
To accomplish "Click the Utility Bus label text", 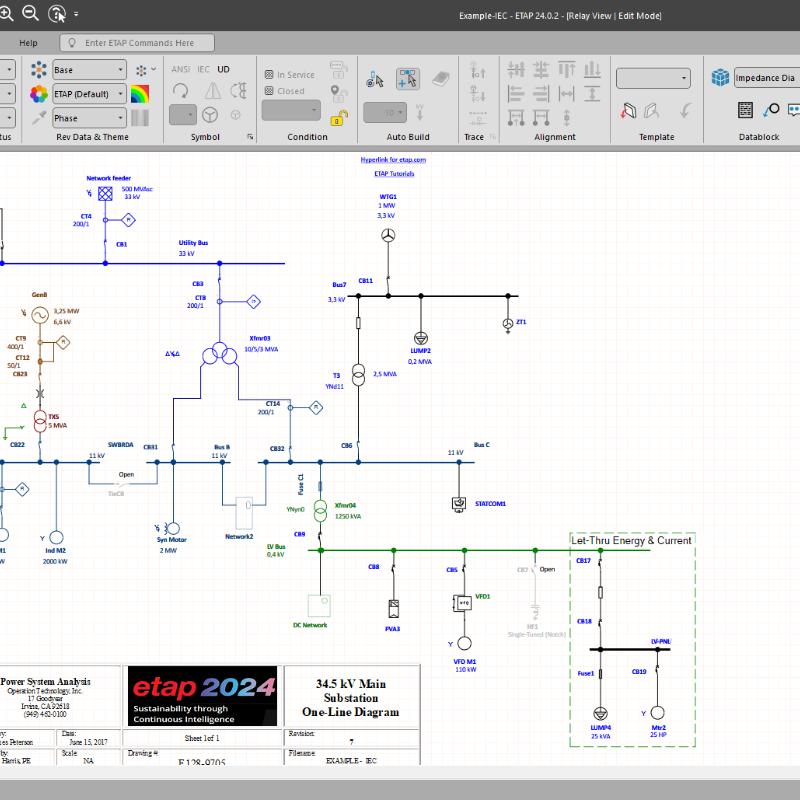I will (193, 243).
